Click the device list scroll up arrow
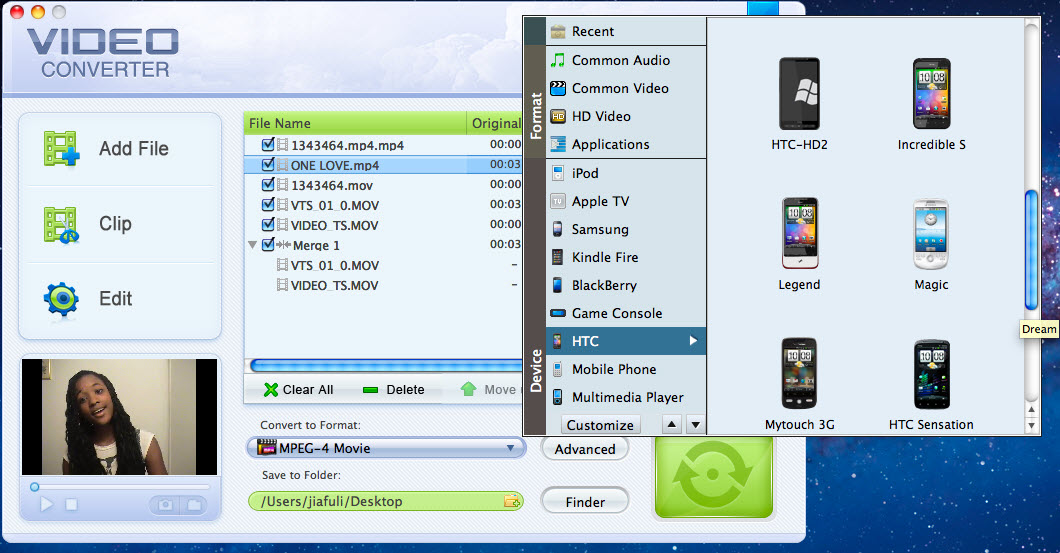 pyautogui.click(x=1031, y=410)
